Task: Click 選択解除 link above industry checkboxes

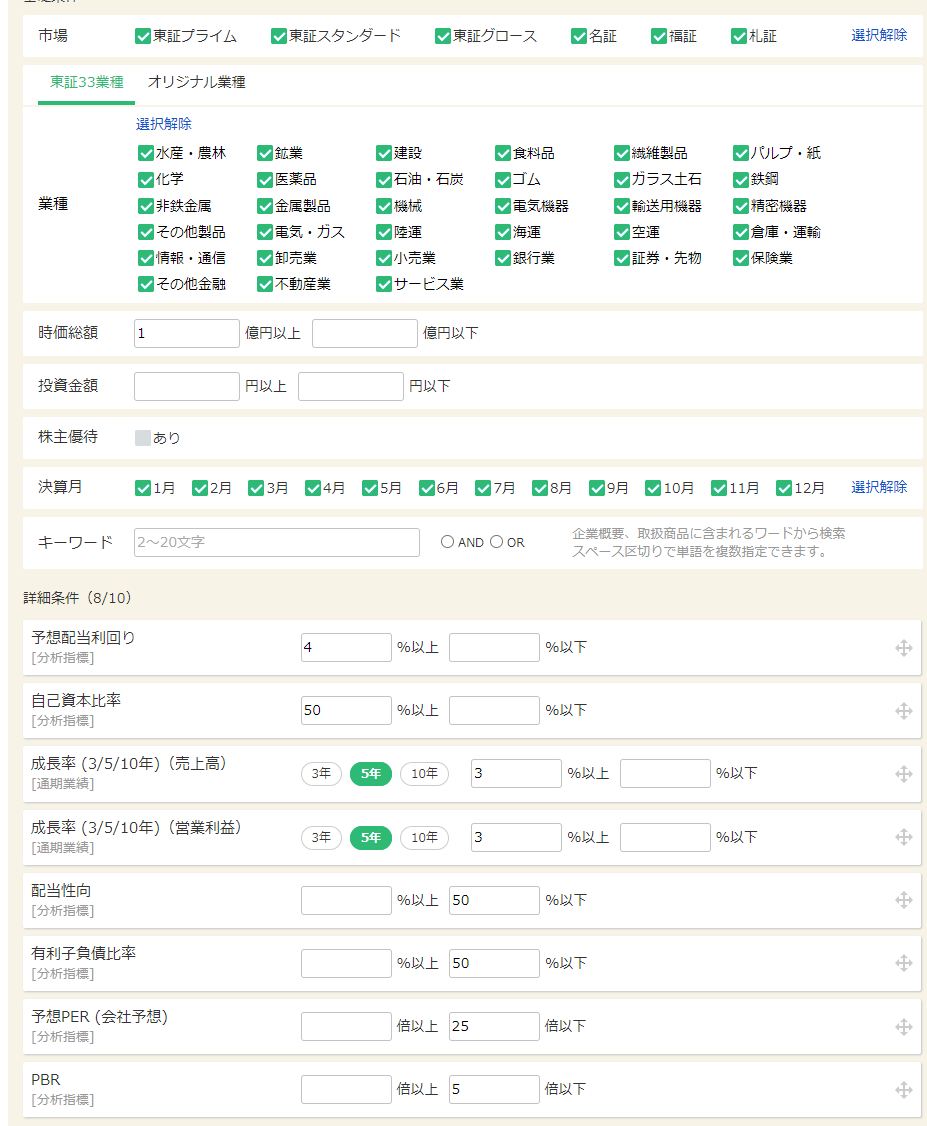Action: tap(164, 124)
